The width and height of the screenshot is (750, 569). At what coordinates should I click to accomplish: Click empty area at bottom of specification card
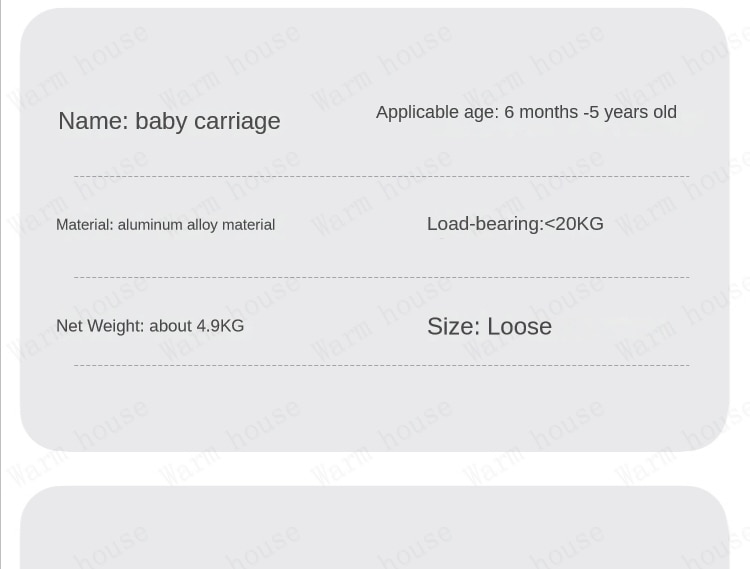pos(375,409)
